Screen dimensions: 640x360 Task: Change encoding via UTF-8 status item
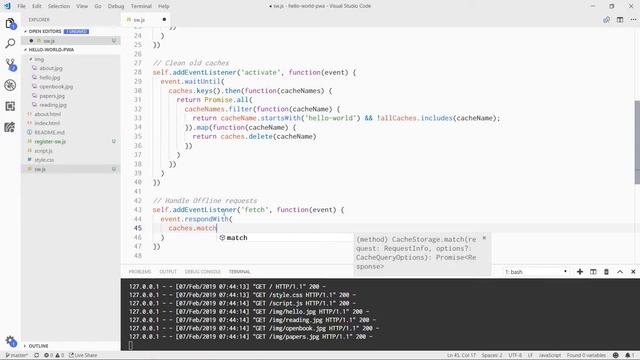coord(515,356)
